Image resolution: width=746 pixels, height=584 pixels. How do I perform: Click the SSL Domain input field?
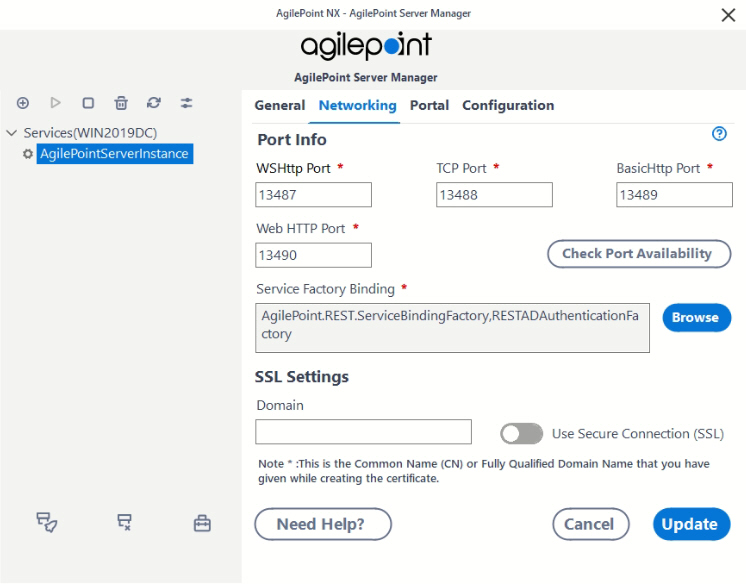363,432
